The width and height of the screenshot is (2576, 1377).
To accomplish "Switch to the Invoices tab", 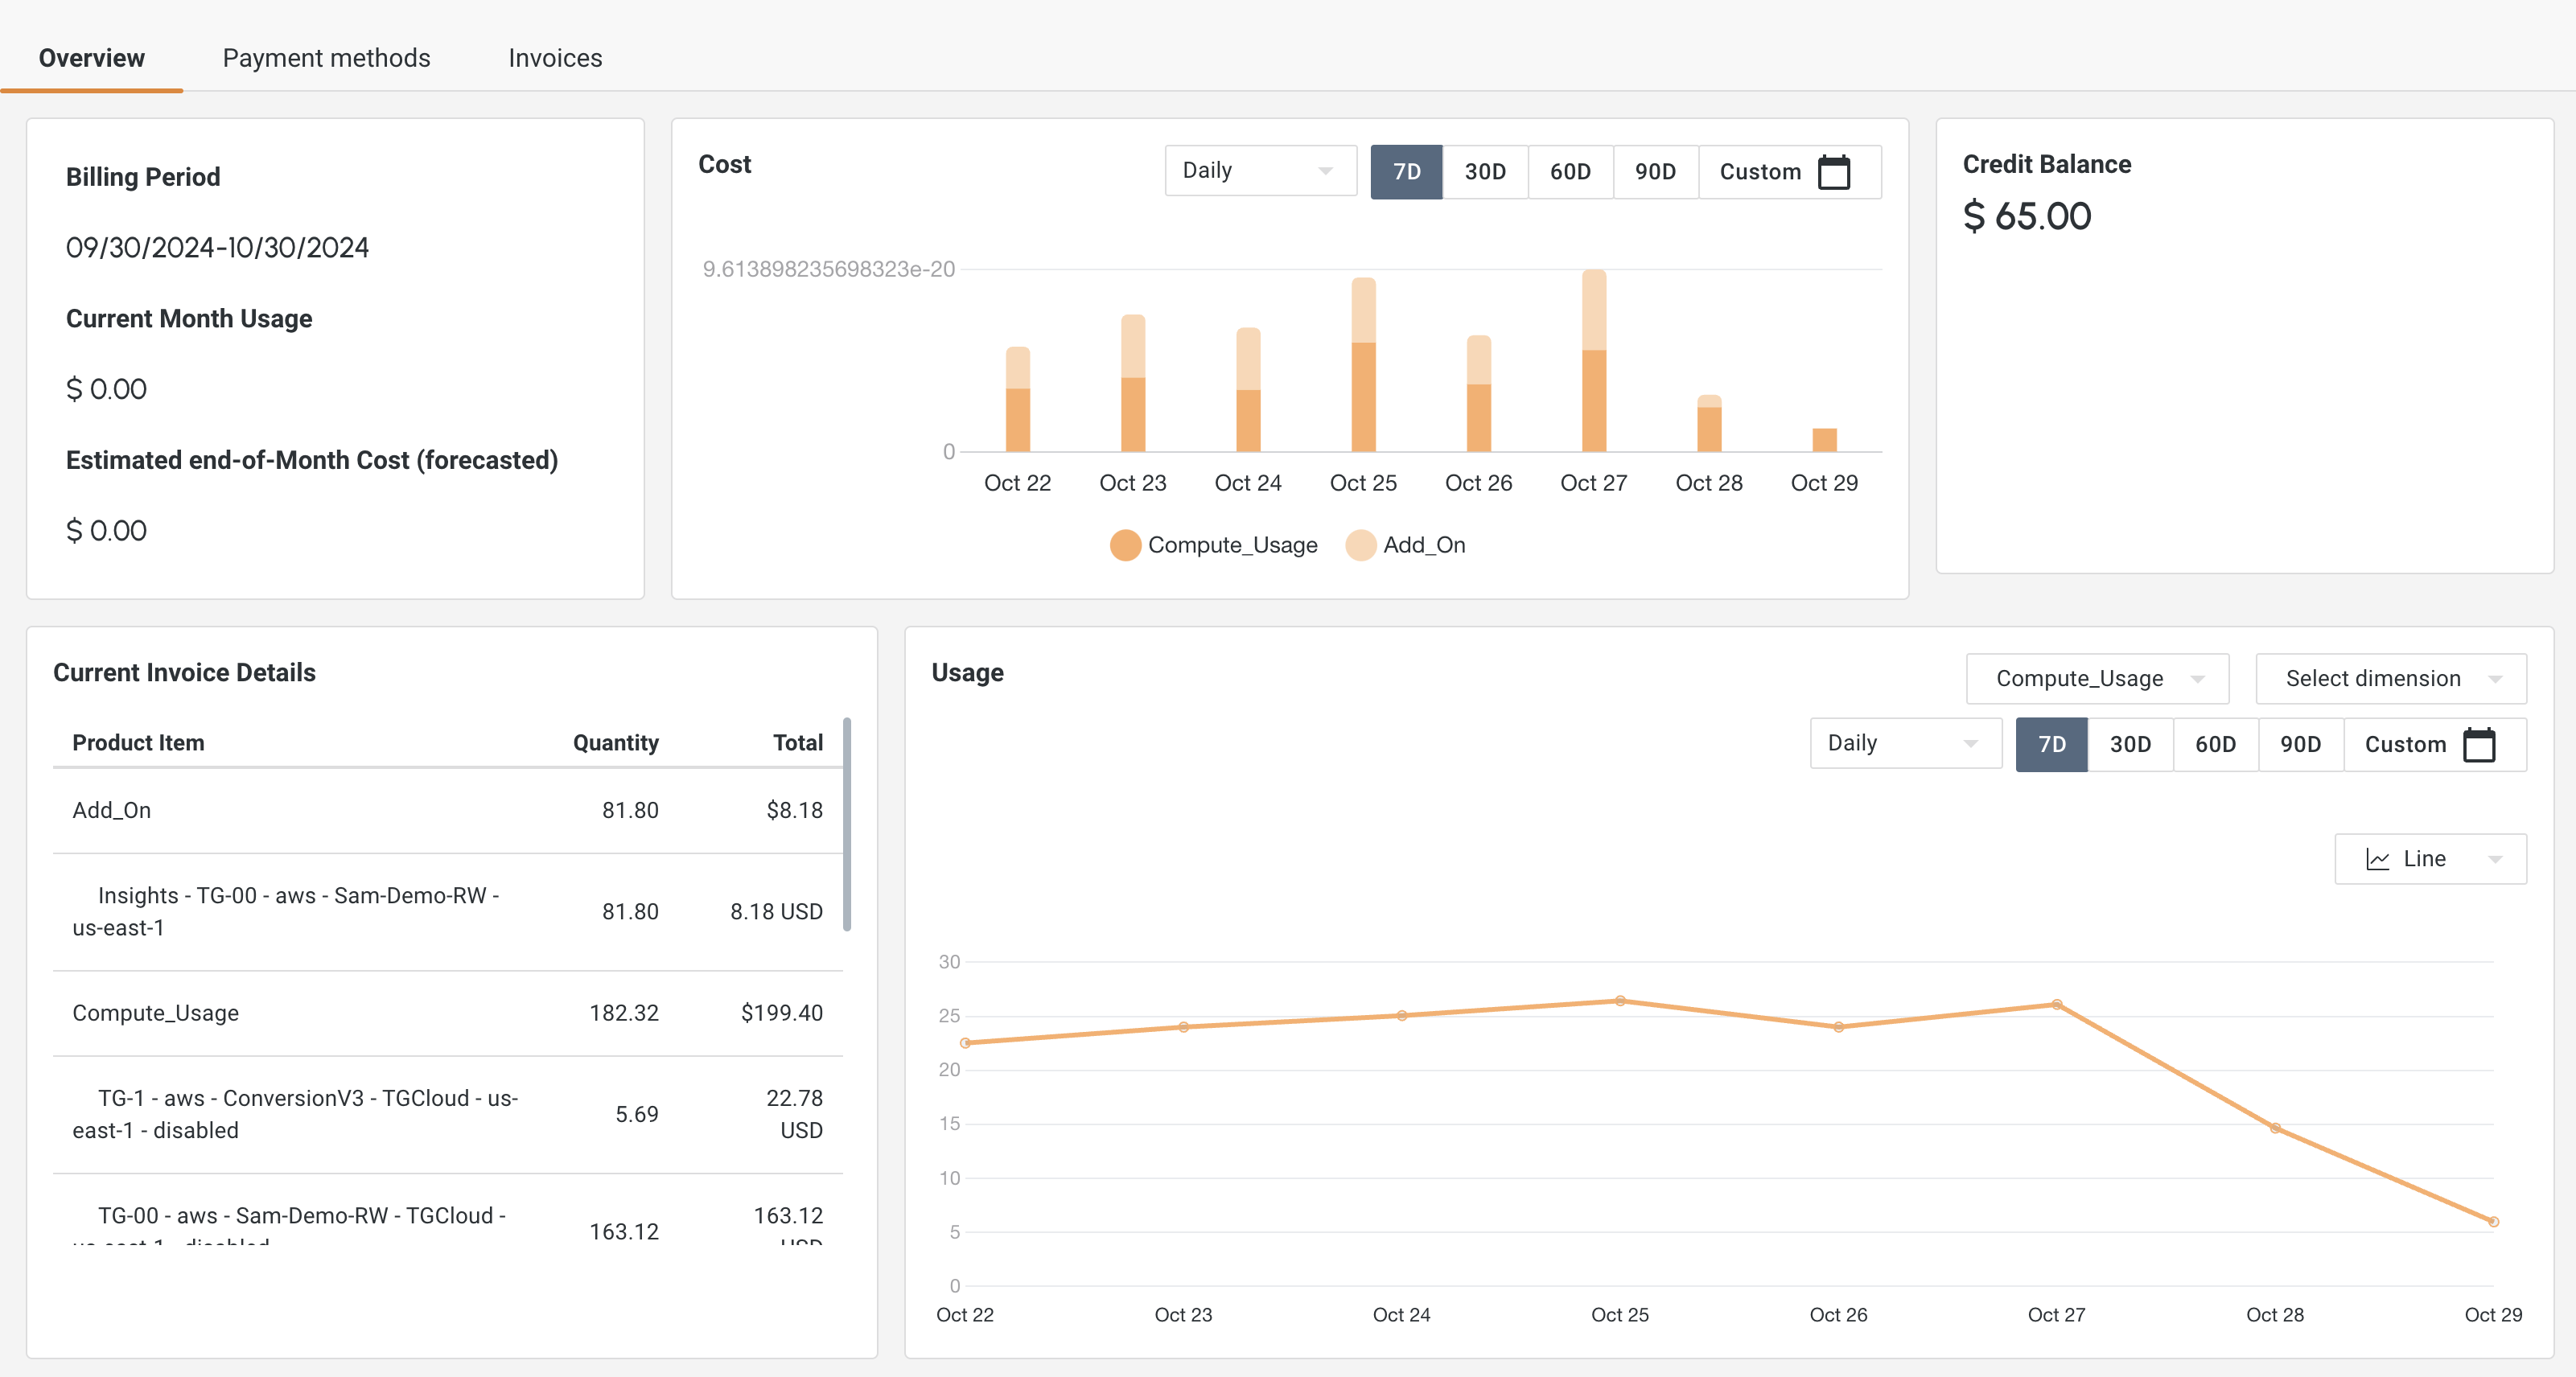I will (555, 58).
